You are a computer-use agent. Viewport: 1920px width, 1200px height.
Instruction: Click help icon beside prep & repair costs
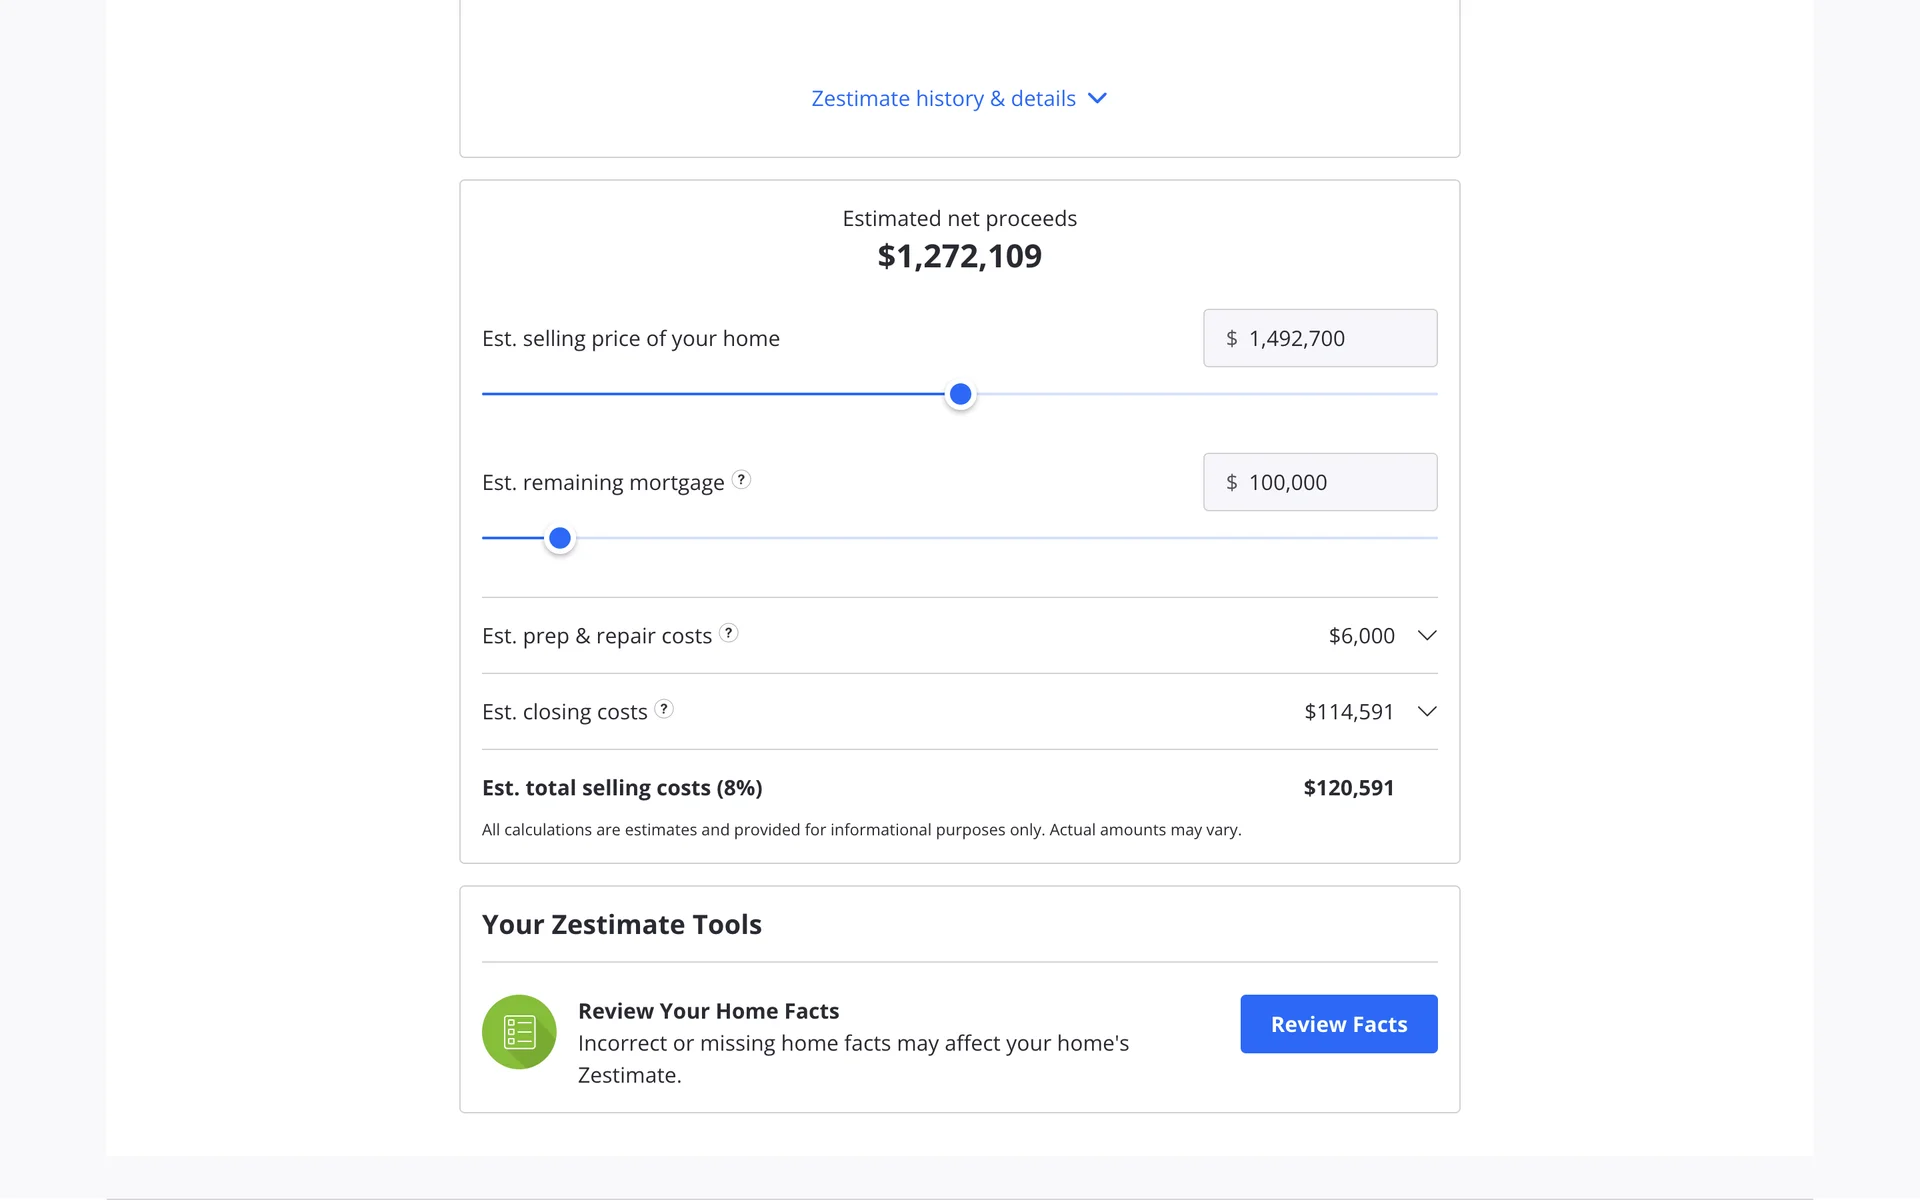(x=729, y=633)
